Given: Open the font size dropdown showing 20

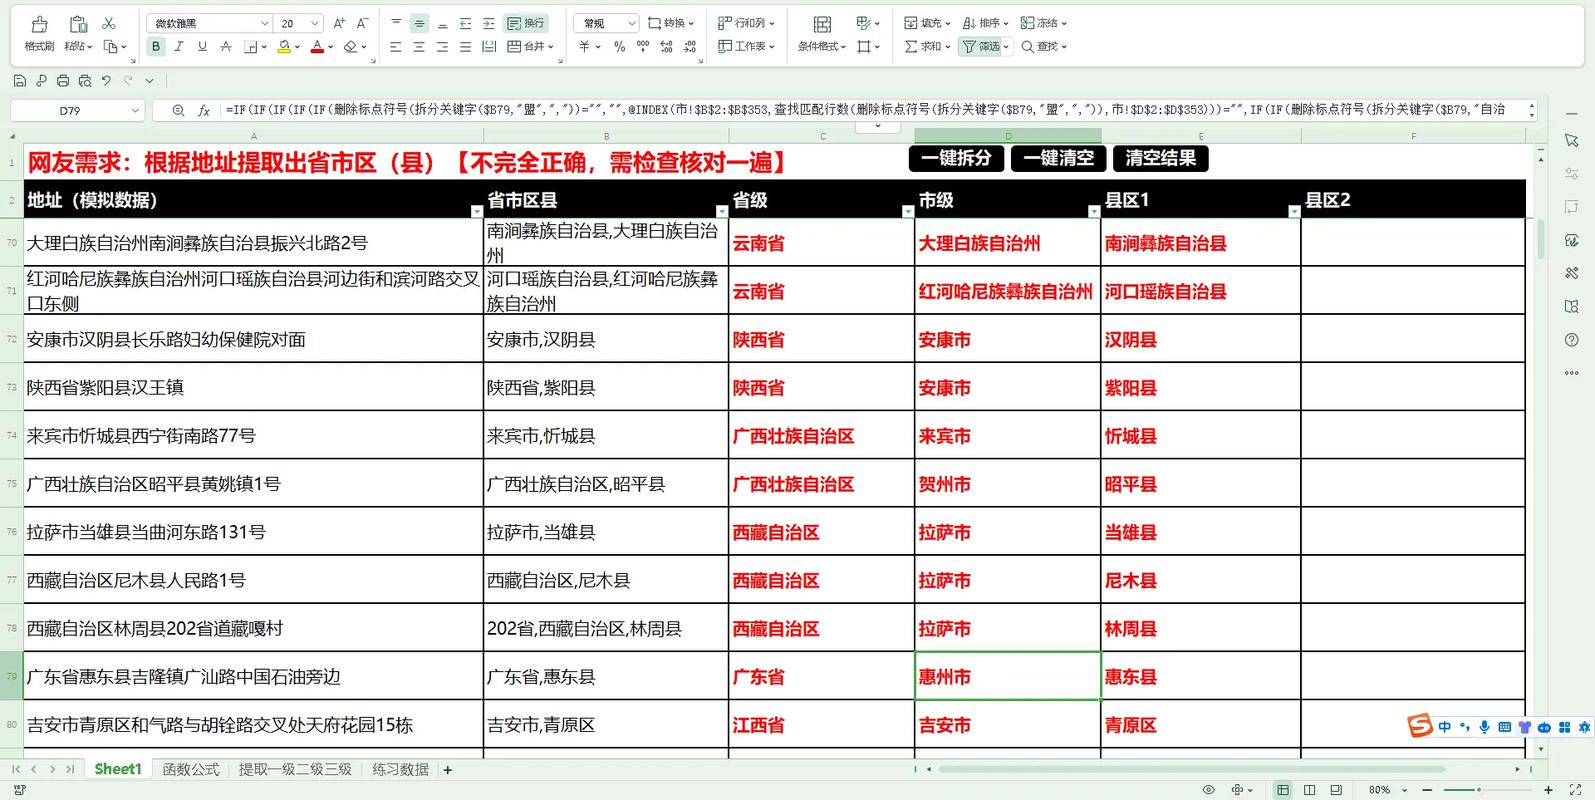Looking at the screenshot, I should coord(315,23).
